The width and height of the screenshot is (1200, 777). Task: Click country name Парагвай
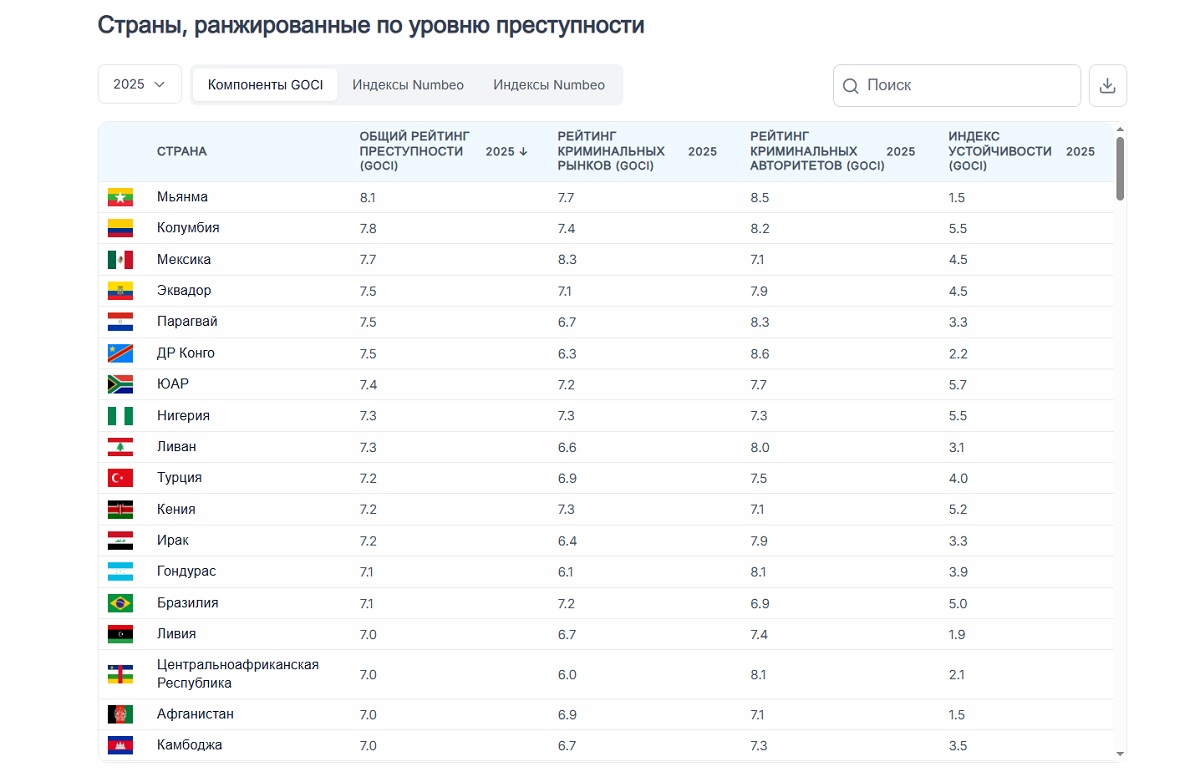point(187,322)
